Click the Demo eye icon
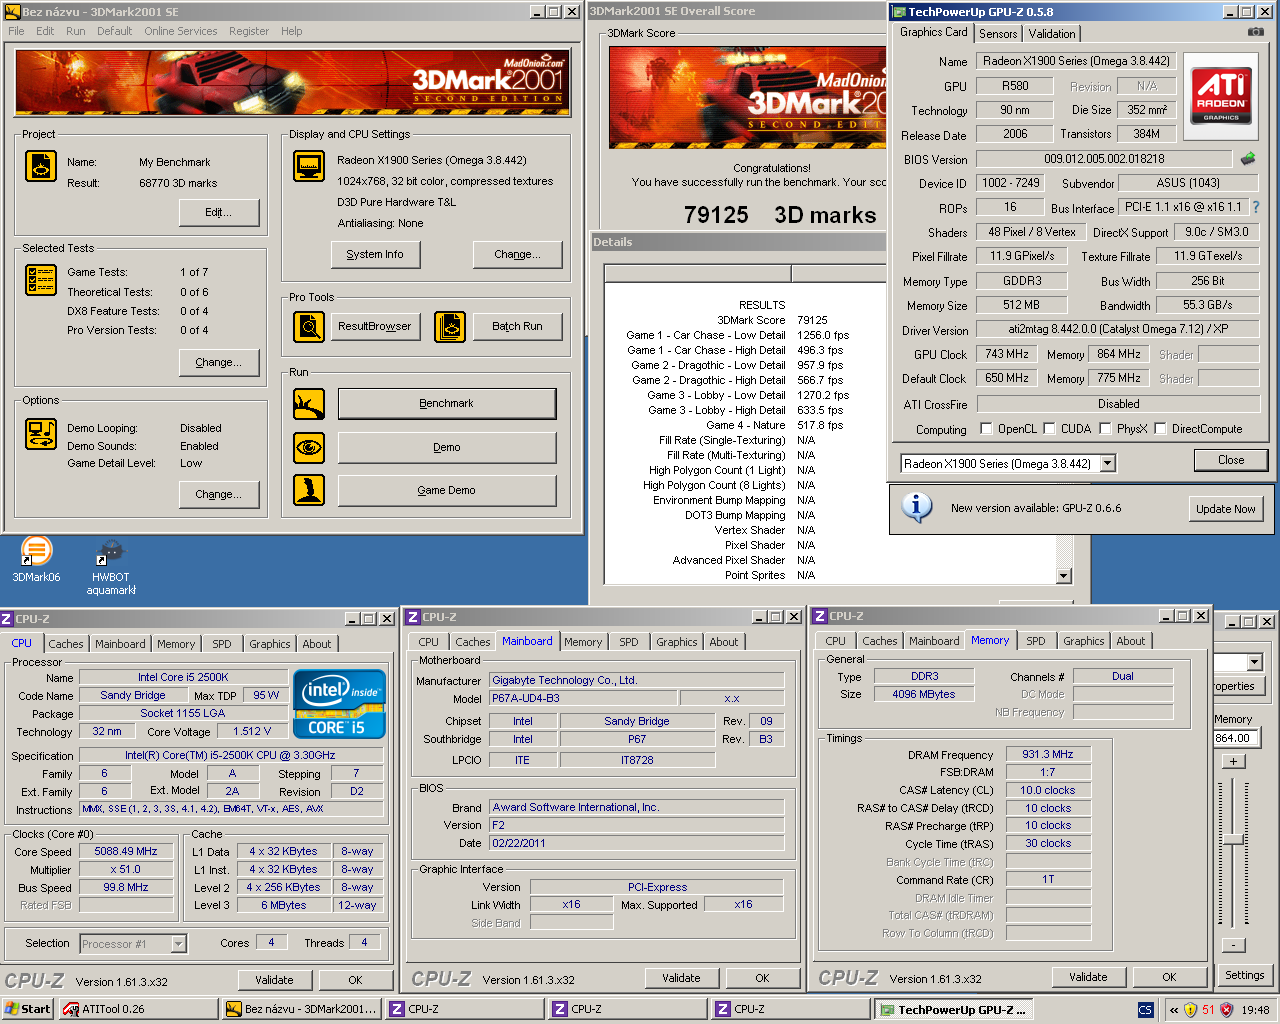The height and width of the screenshot is (1024, 1280). click(x=309, y=447)
